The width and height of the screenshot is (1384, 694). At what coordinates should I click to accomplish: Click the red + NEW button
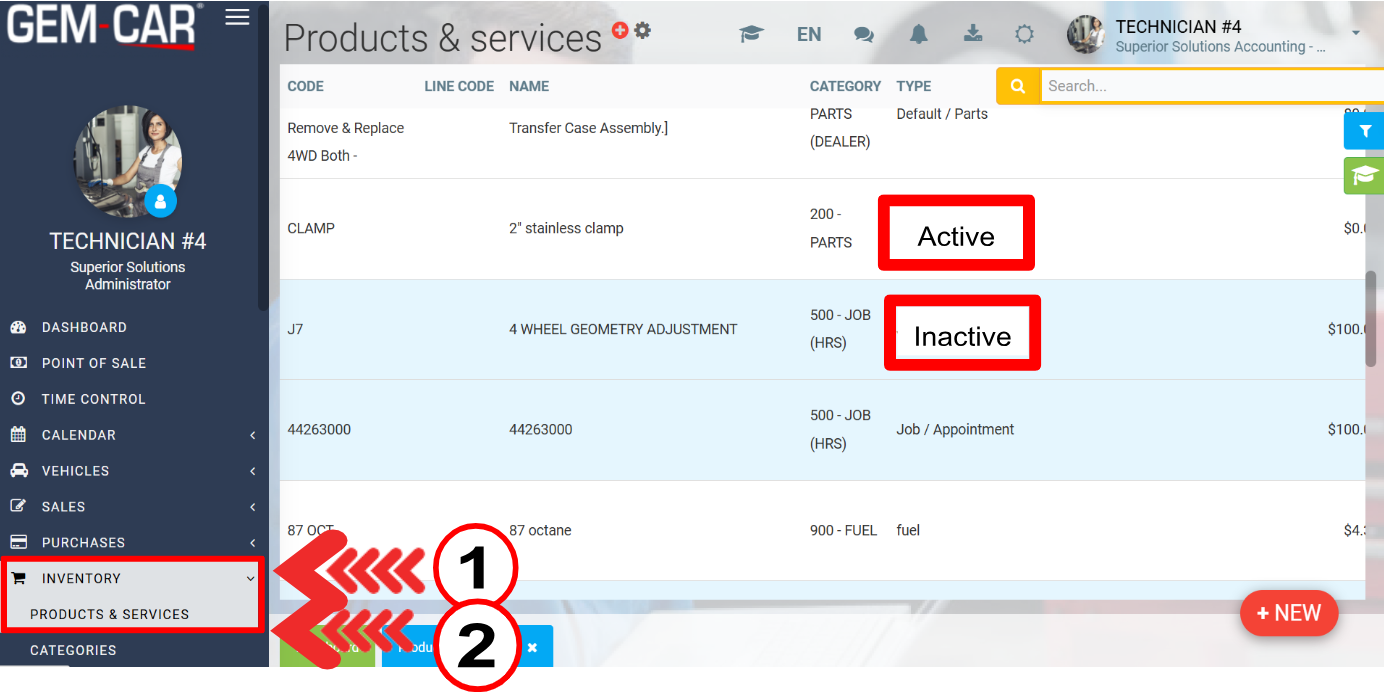point(1288,613)
